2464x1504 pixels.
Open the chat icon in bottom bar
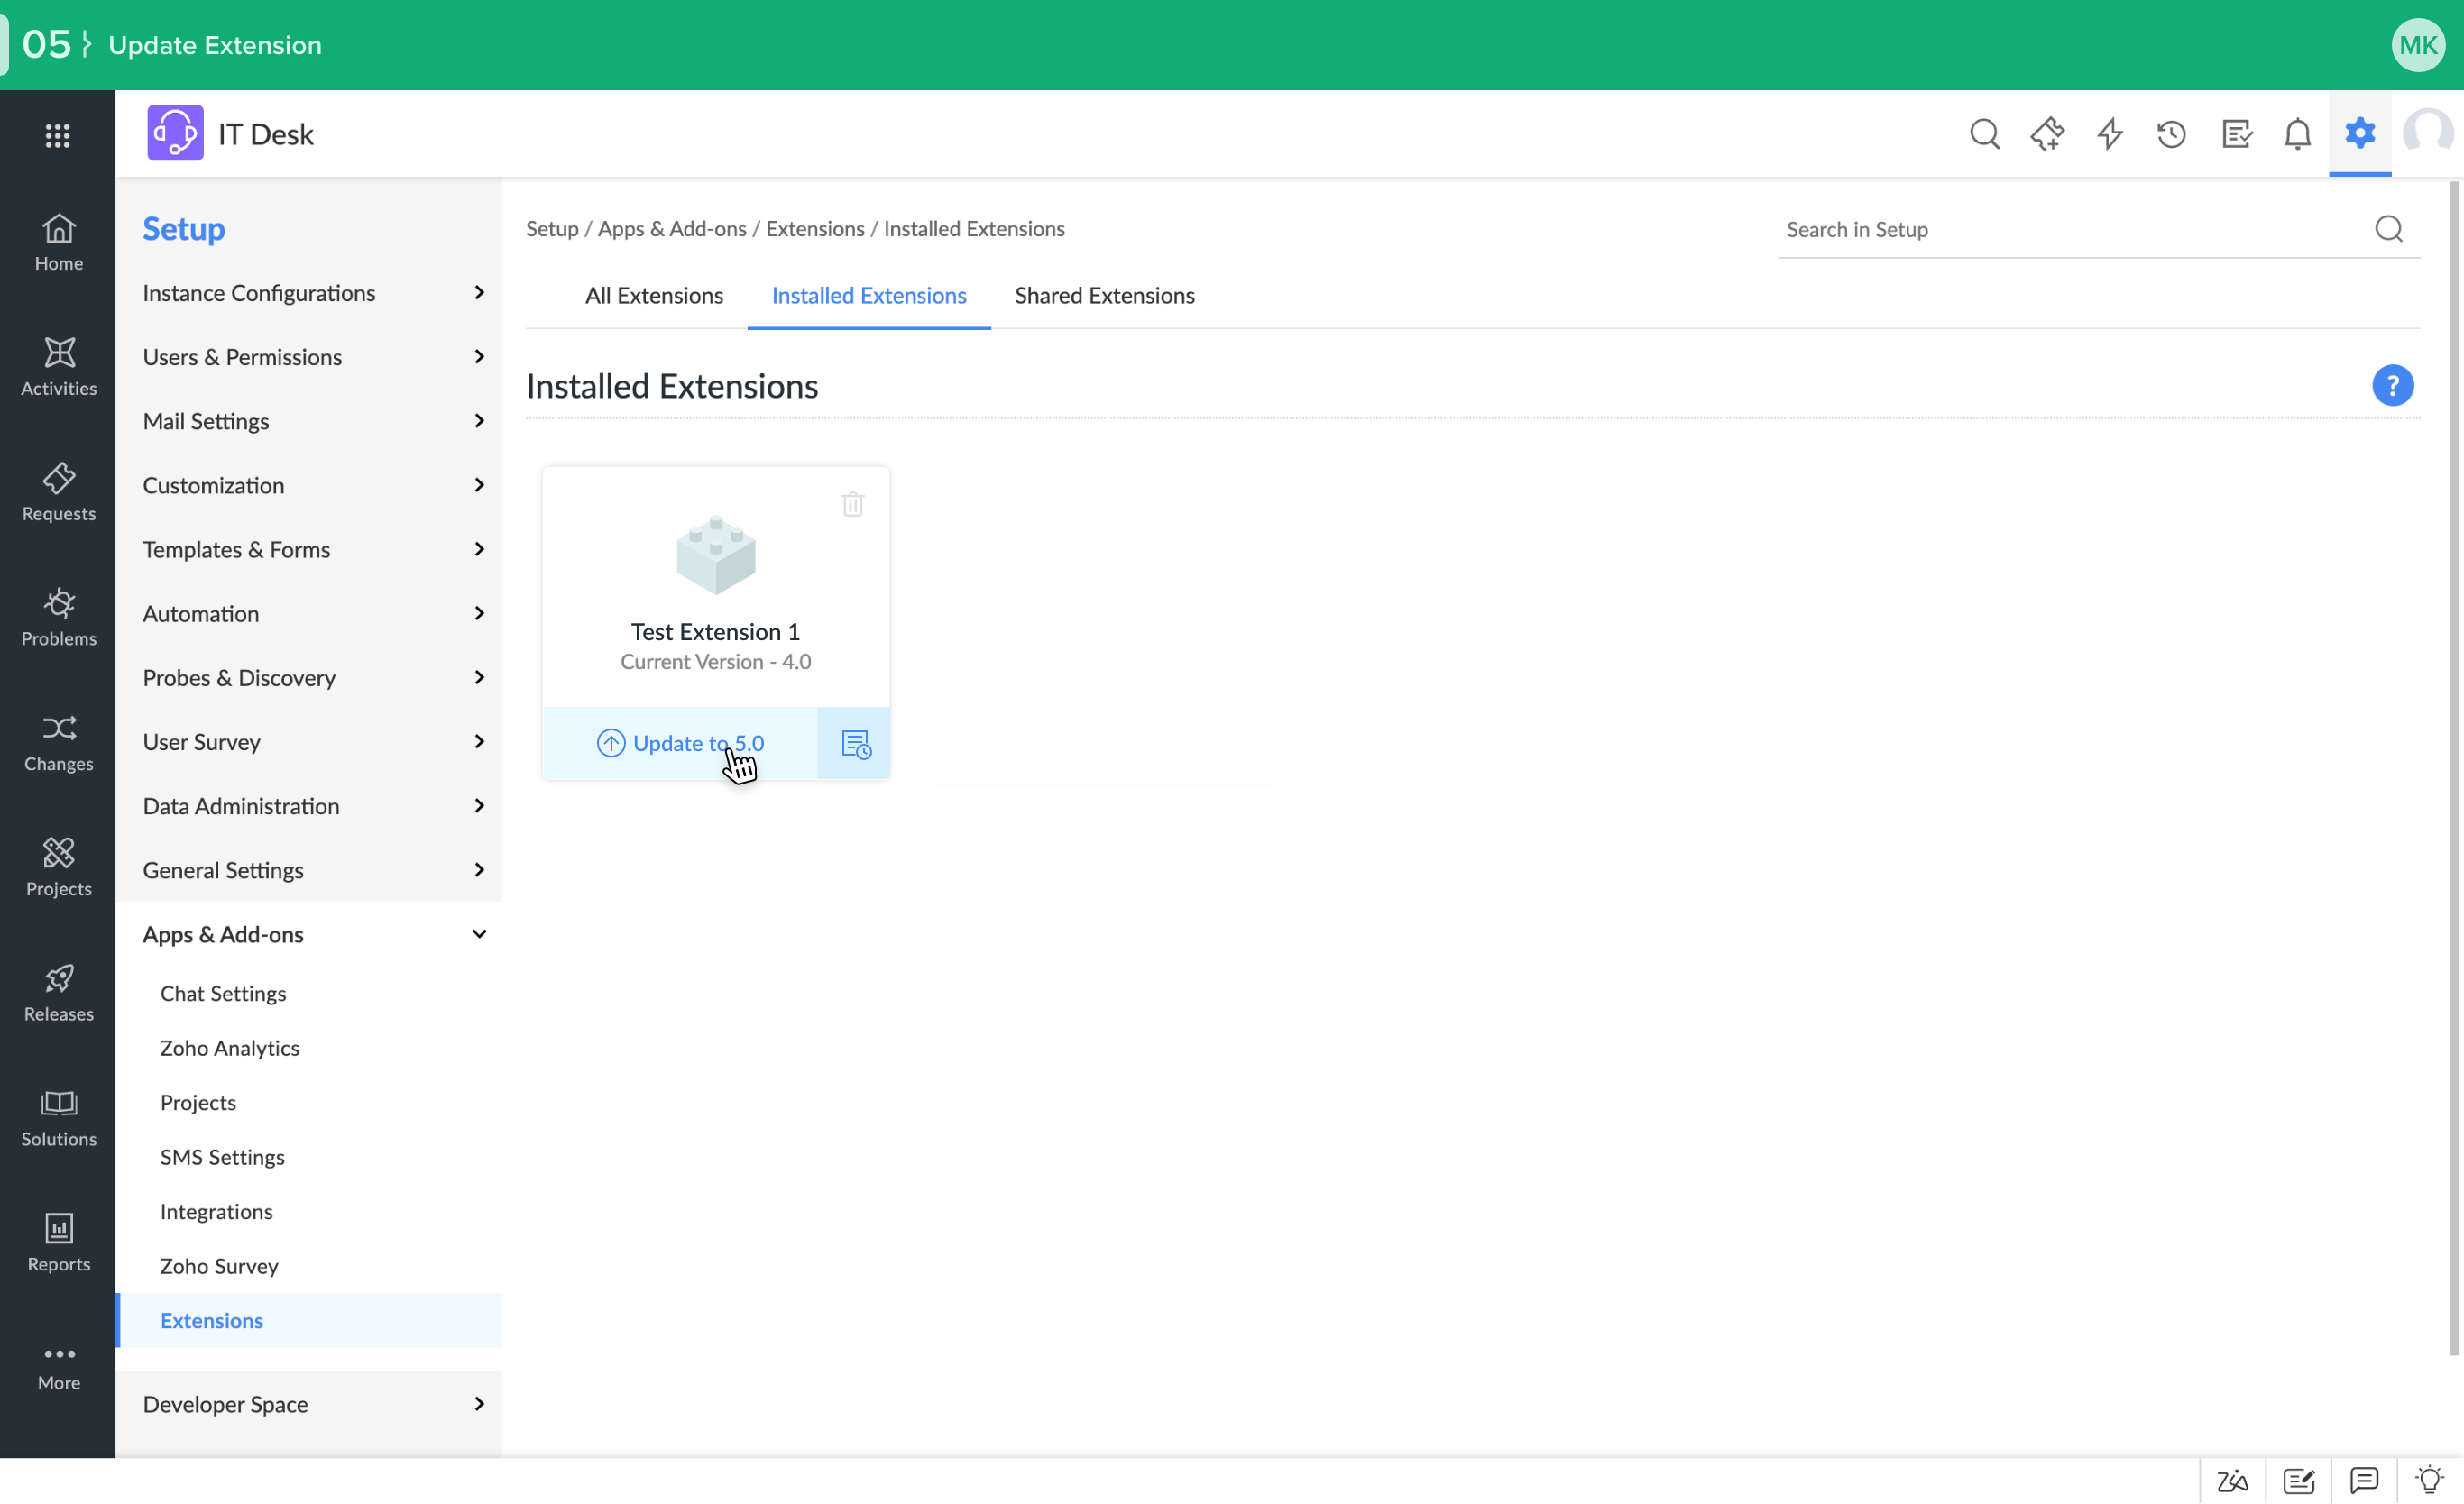click(2364, 1480)
